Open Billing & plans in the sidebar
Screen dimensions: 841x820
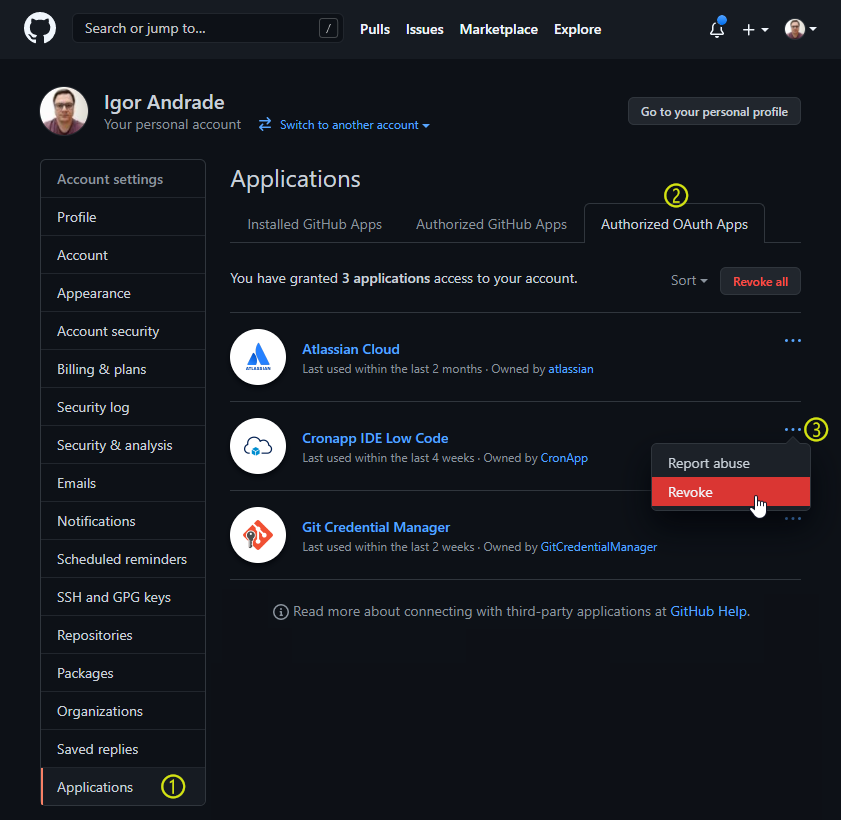(123, 370)
